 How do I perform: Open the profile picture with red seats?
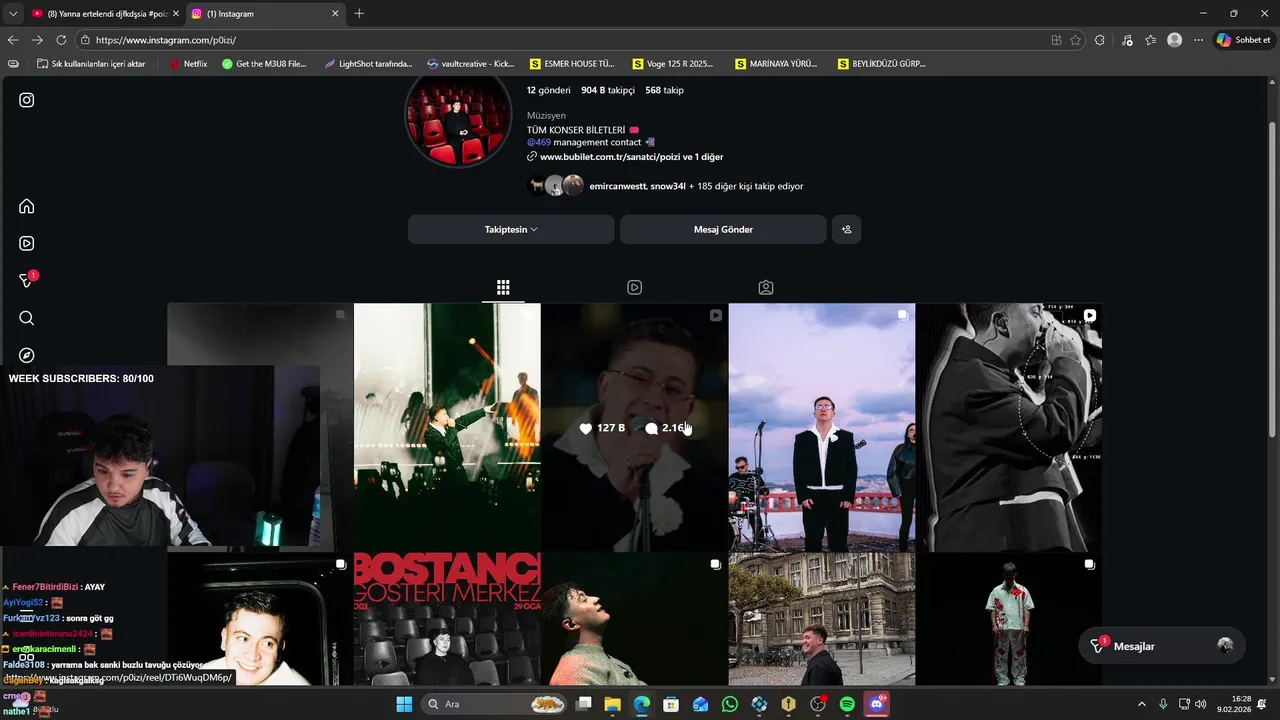click(458, 115)
